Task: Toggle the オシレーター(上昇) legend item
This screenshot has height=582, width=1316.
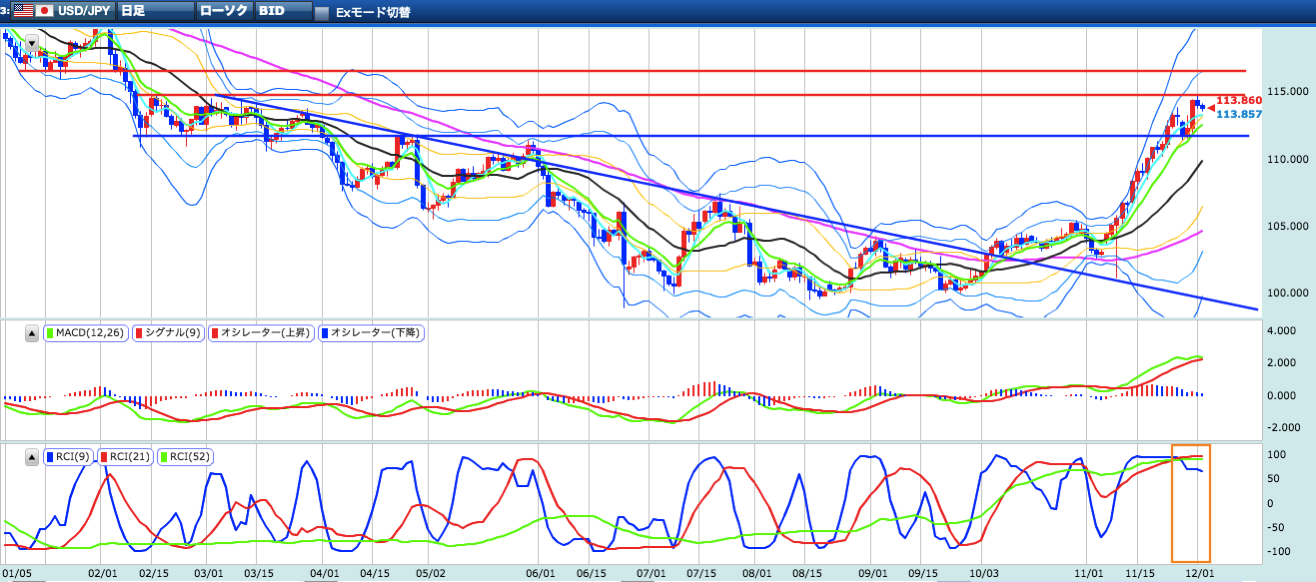Action: pos(261,333)
